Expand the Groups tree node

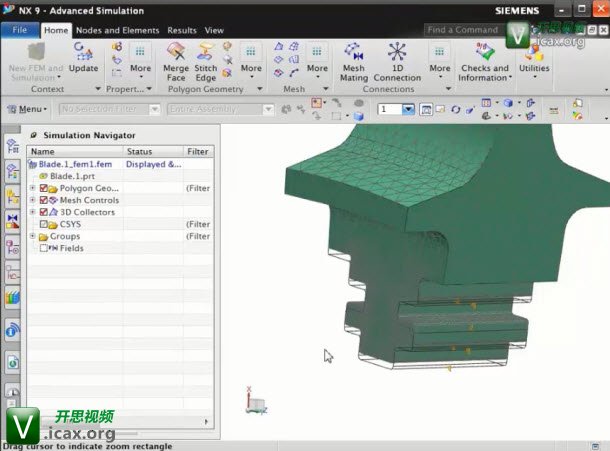pos(32,236)
